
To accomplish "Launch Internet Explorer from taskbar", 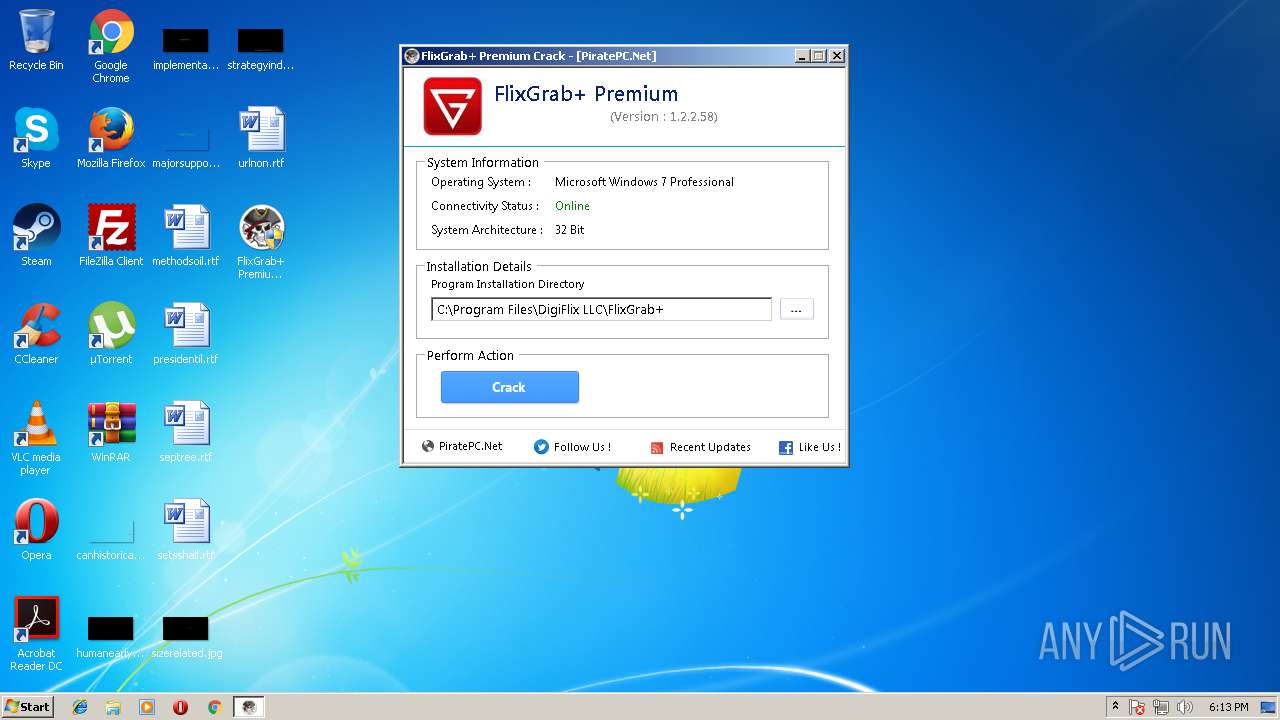I will pos(80,707).
